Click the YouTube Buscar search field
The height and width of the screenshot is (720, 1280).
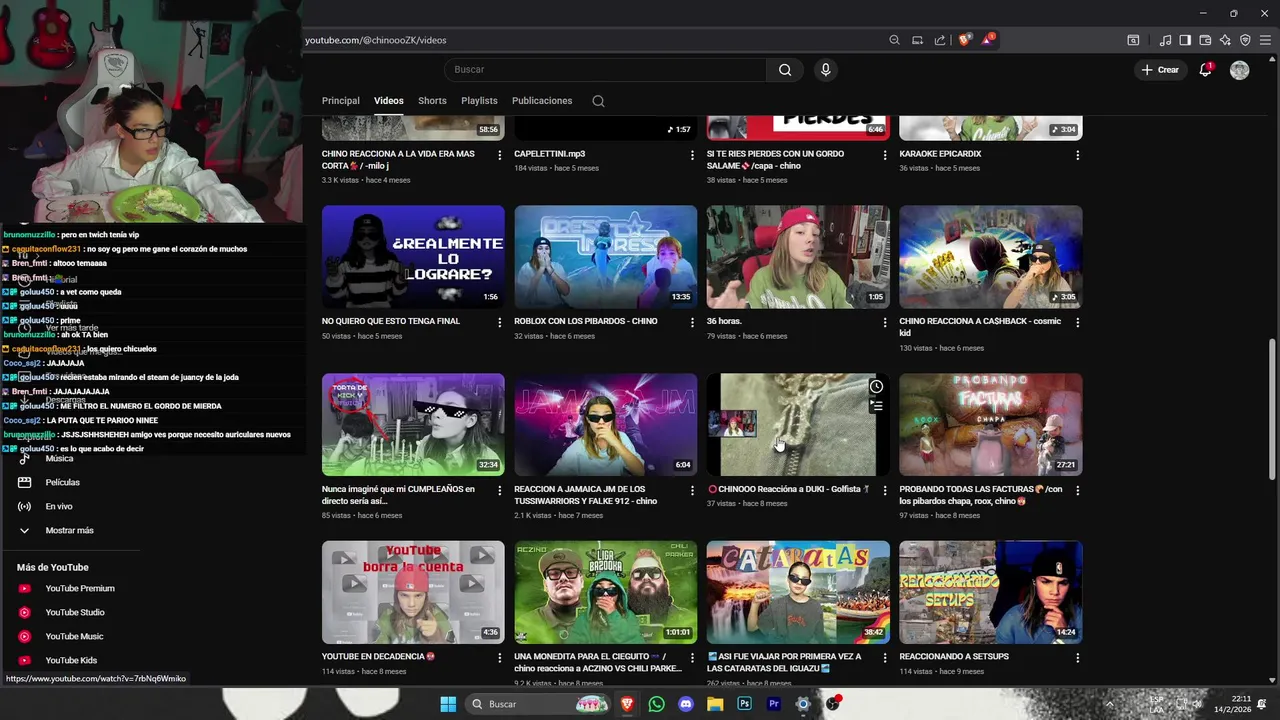[x=605, y=70]
